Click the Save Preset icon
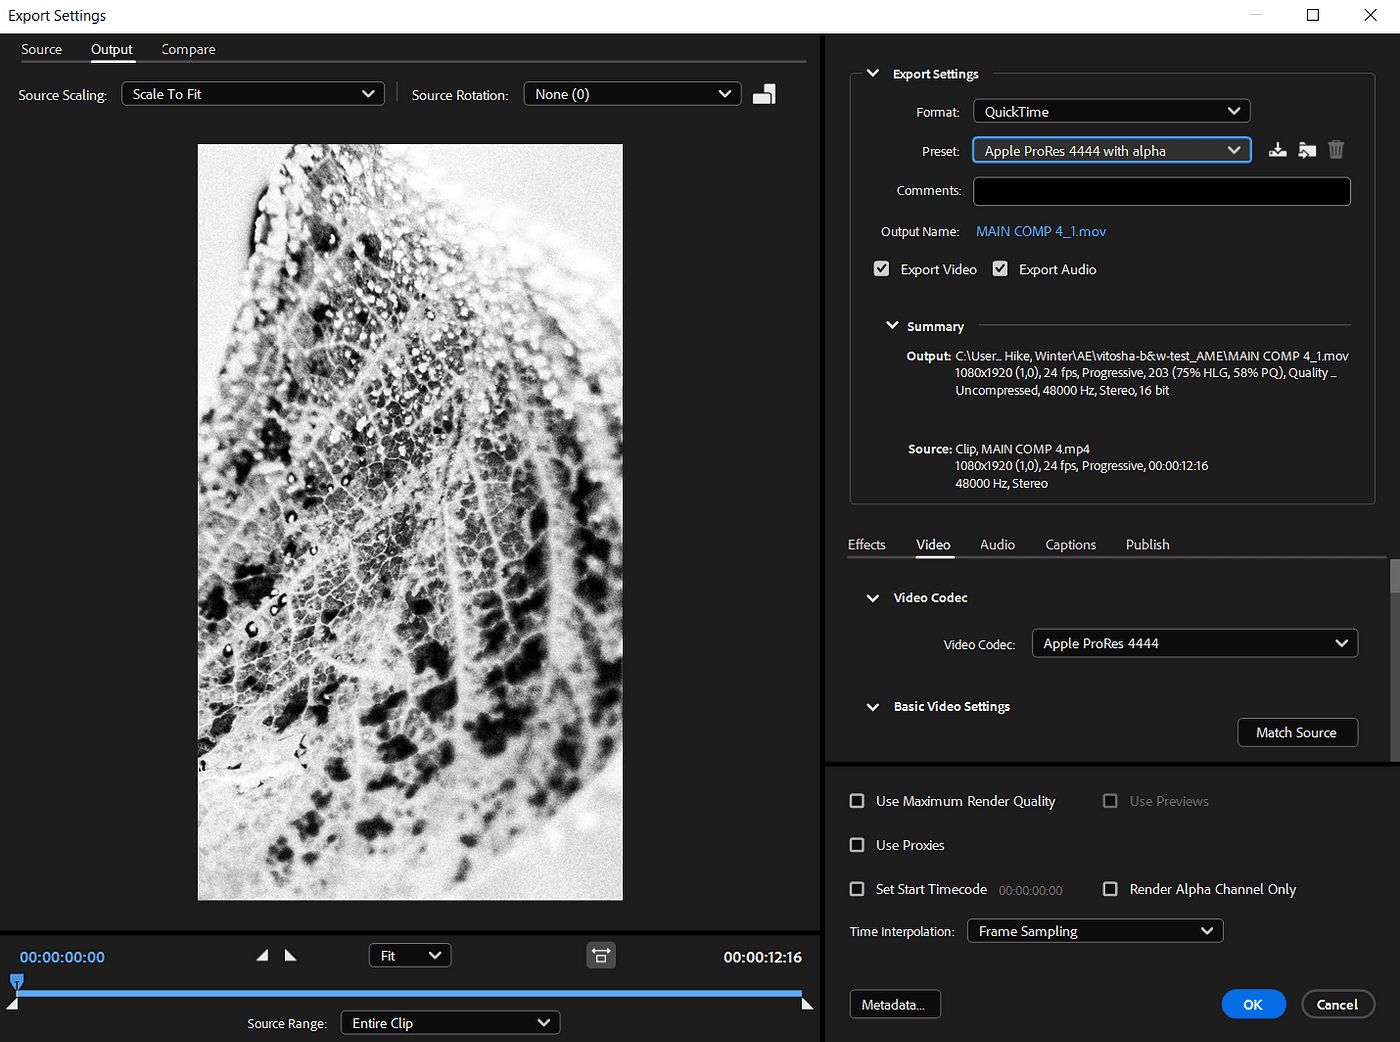 click(x=1277, y=150)
